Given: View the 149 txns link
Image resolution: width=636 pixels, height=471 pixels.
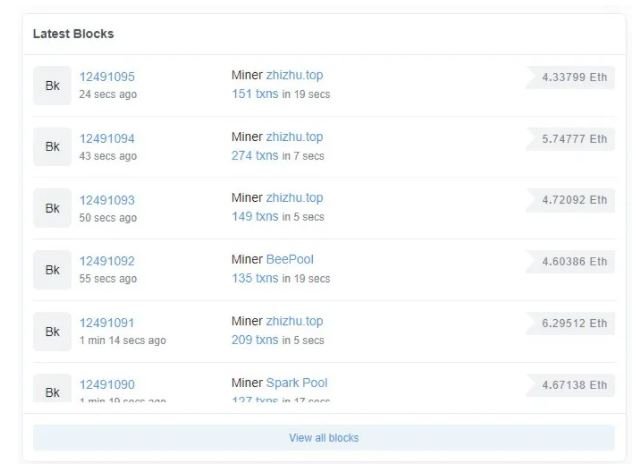Looking at the screenshot, I should (x=255, y=217).
